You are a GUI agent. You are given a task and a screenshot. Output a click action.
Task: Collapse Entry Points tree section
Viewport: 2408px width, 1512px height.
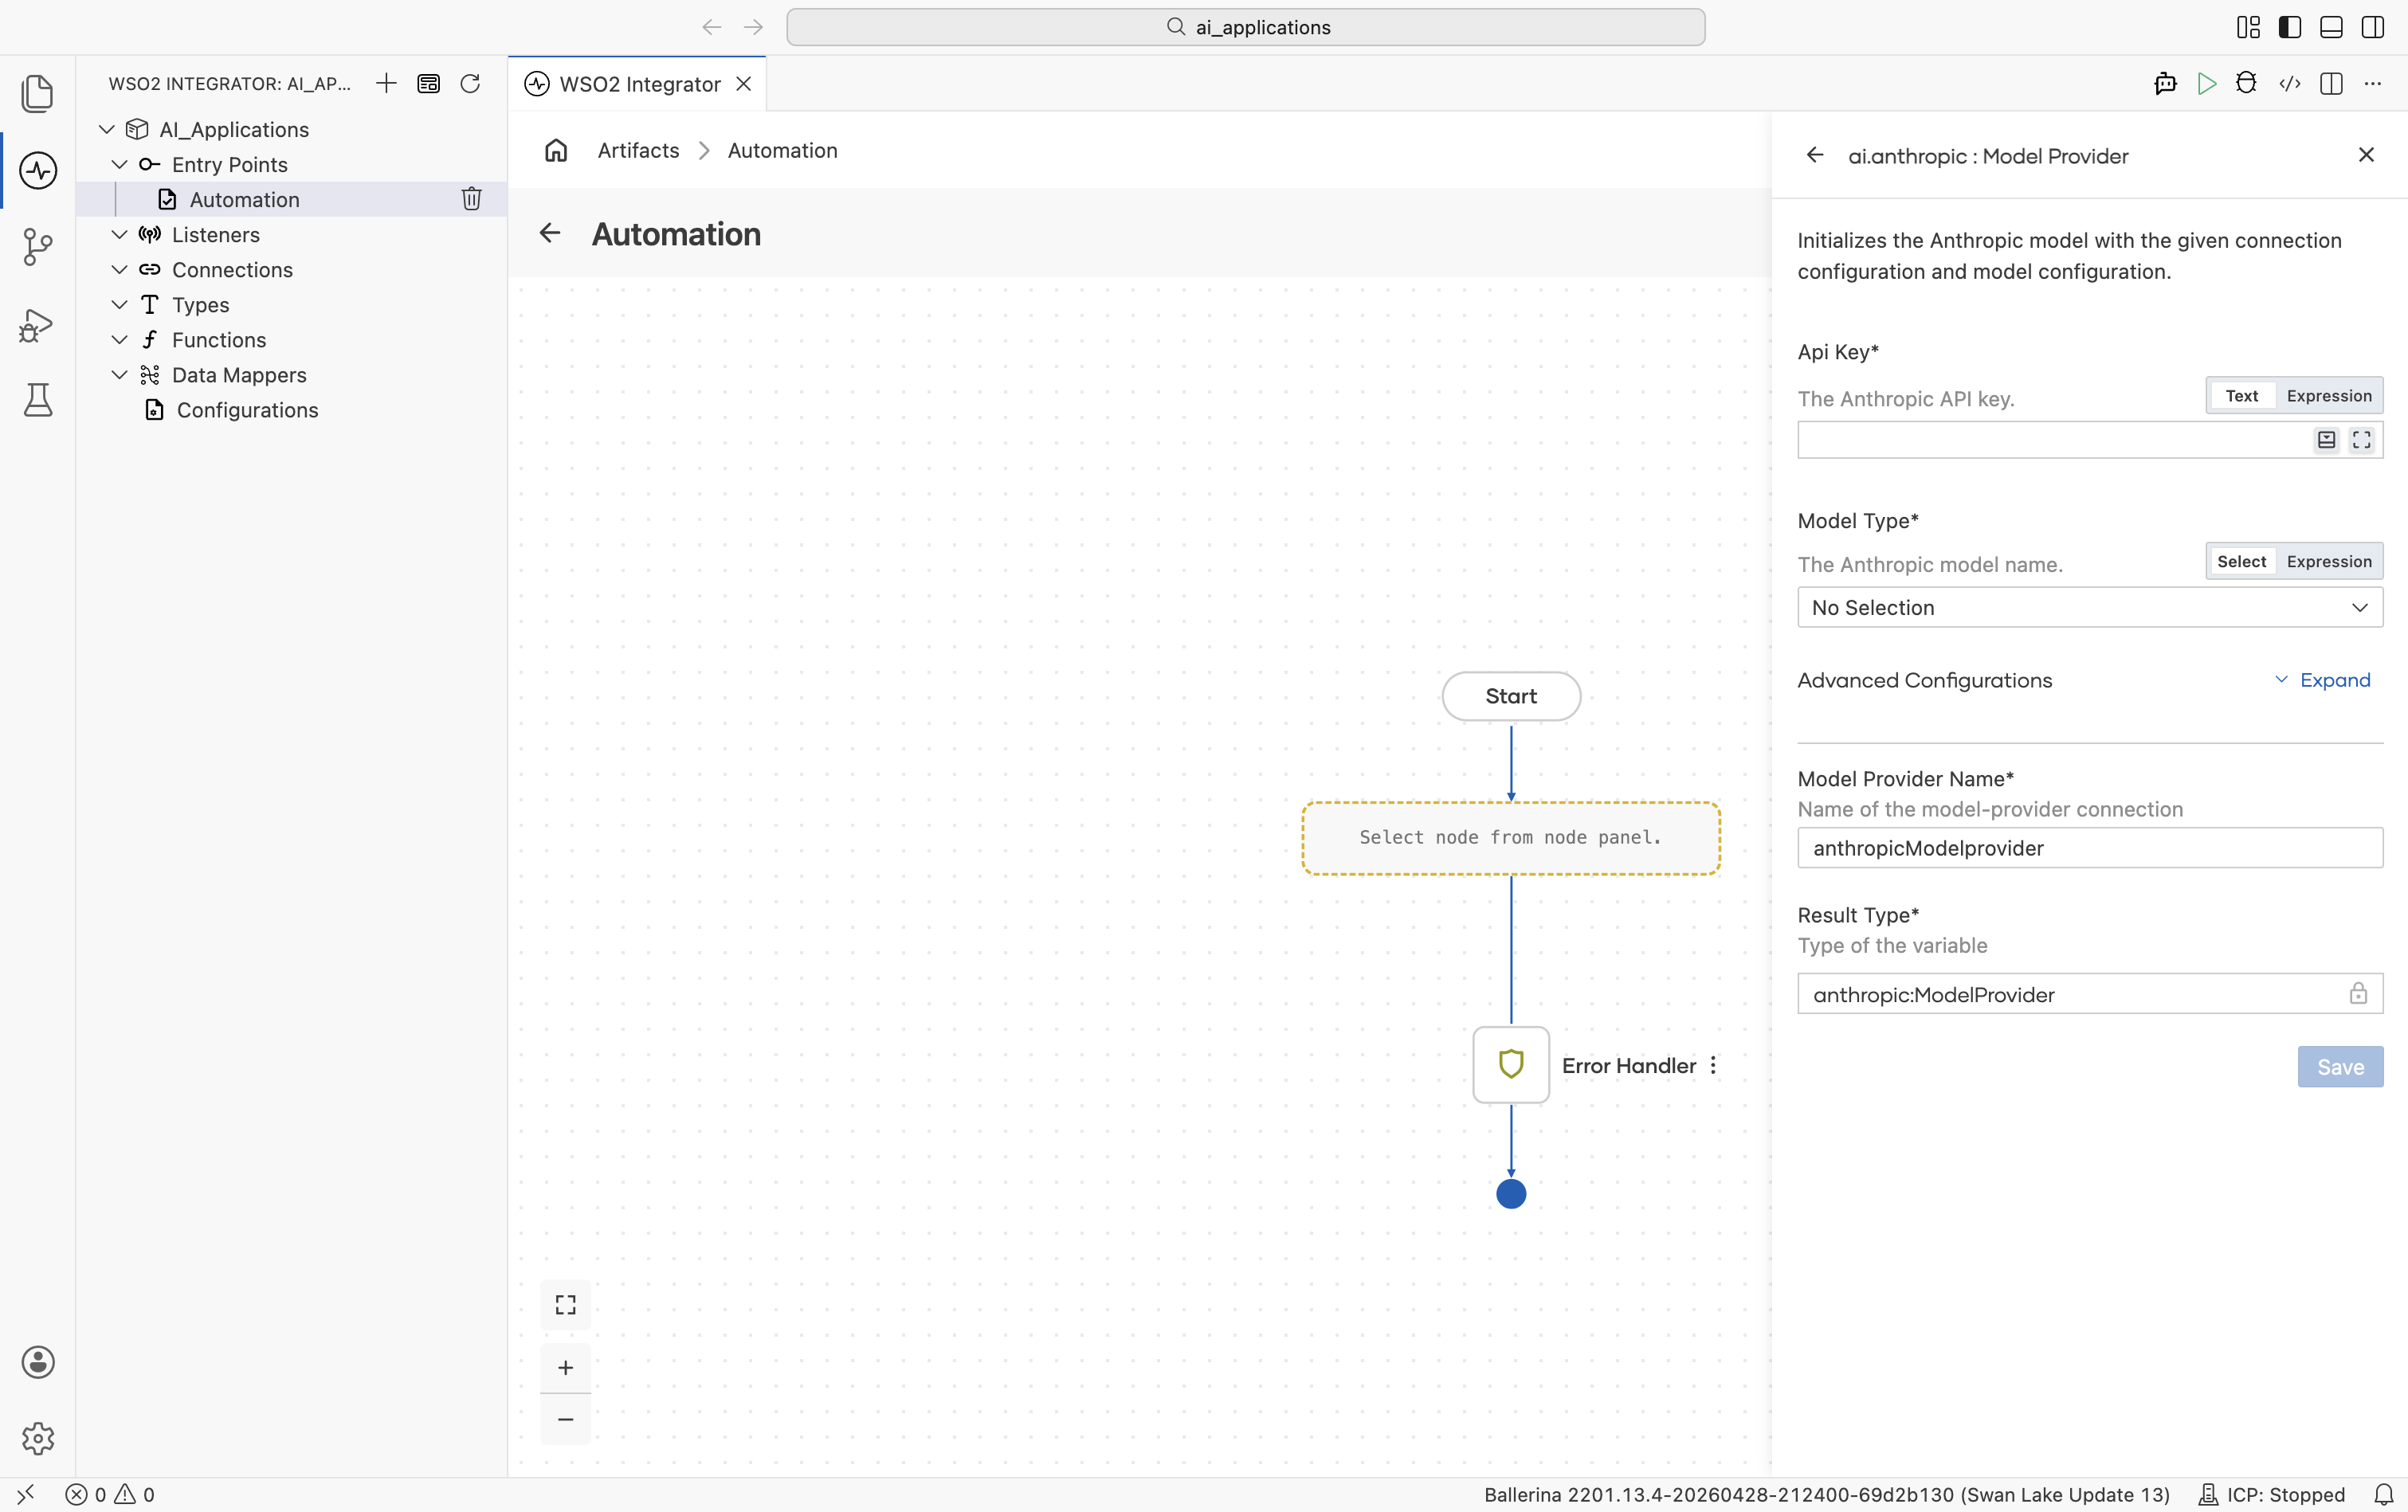(x=119, y=164)
